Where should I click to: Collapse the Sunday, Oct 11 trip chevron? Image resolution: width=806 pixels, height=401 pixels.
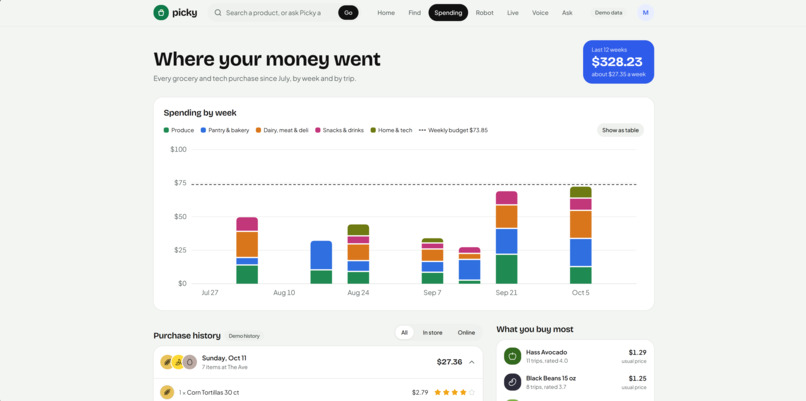[471, 362]
